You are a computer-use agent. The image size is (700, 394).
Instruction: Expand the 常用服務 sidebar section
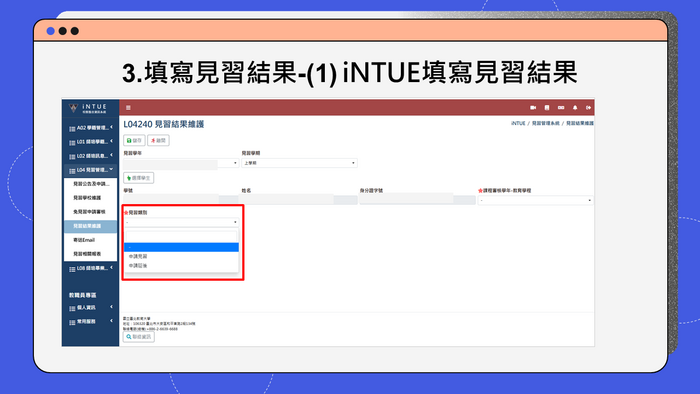click(x=91, y=322)
